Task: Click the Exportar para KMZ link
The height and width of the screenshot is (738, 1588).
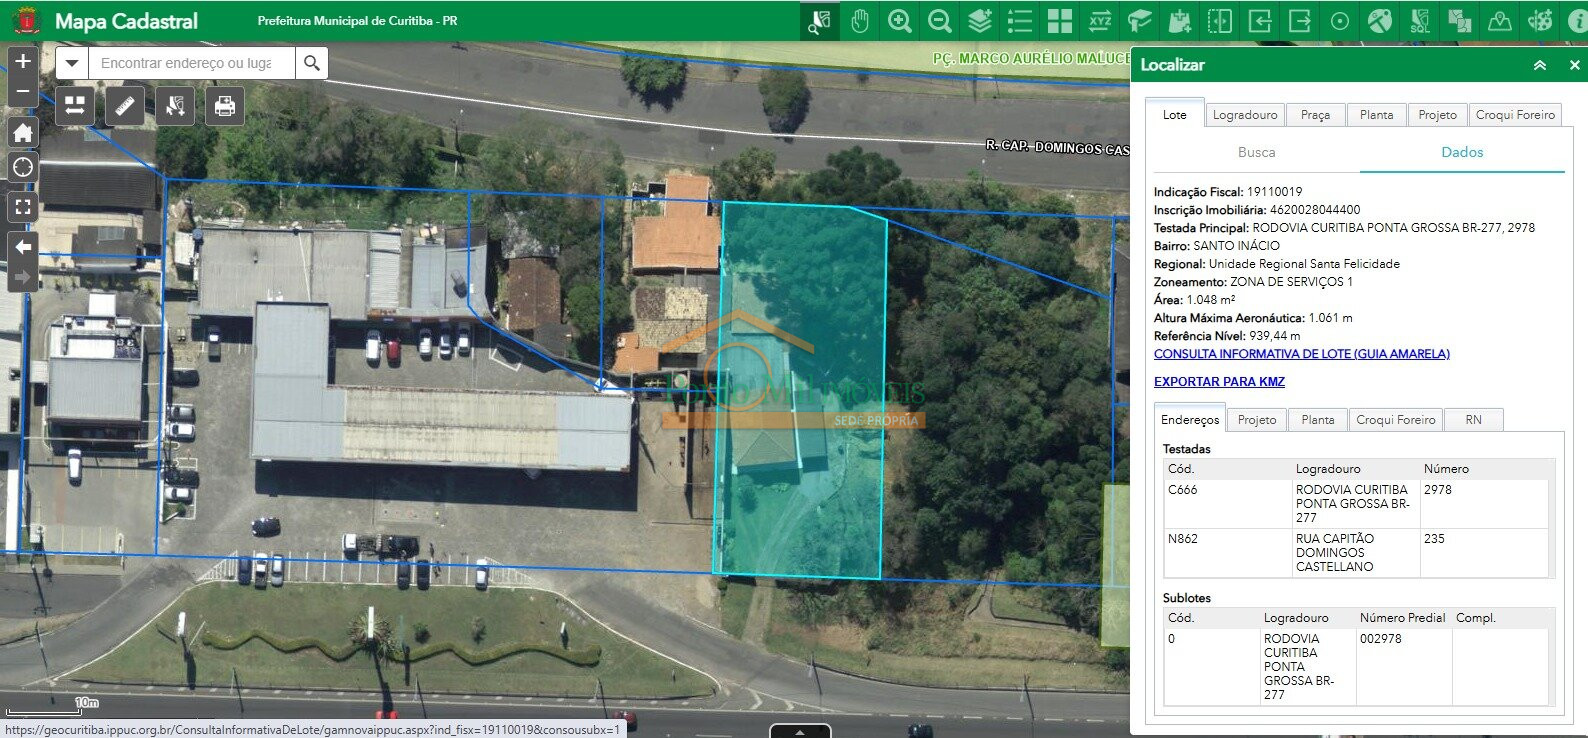Action: pyautogui.click(x=1219, y=382)
